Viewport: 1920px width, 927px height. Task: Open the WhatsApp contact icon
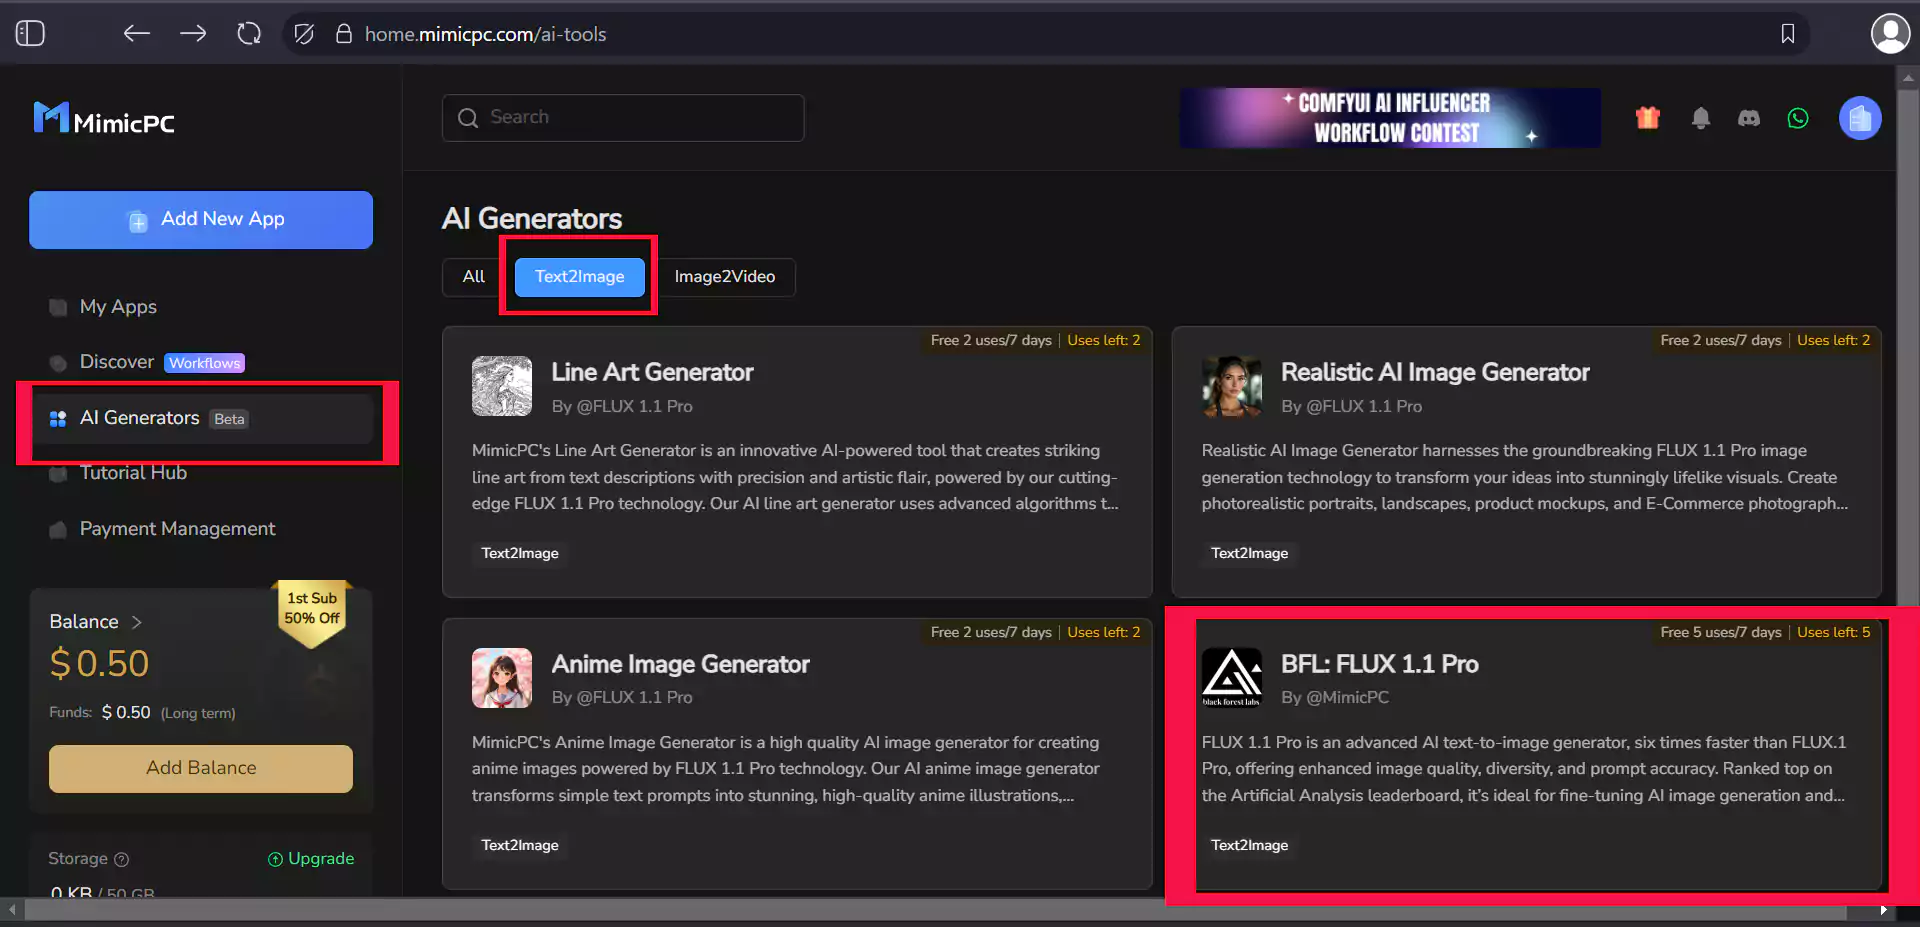tap(1798, 118)
